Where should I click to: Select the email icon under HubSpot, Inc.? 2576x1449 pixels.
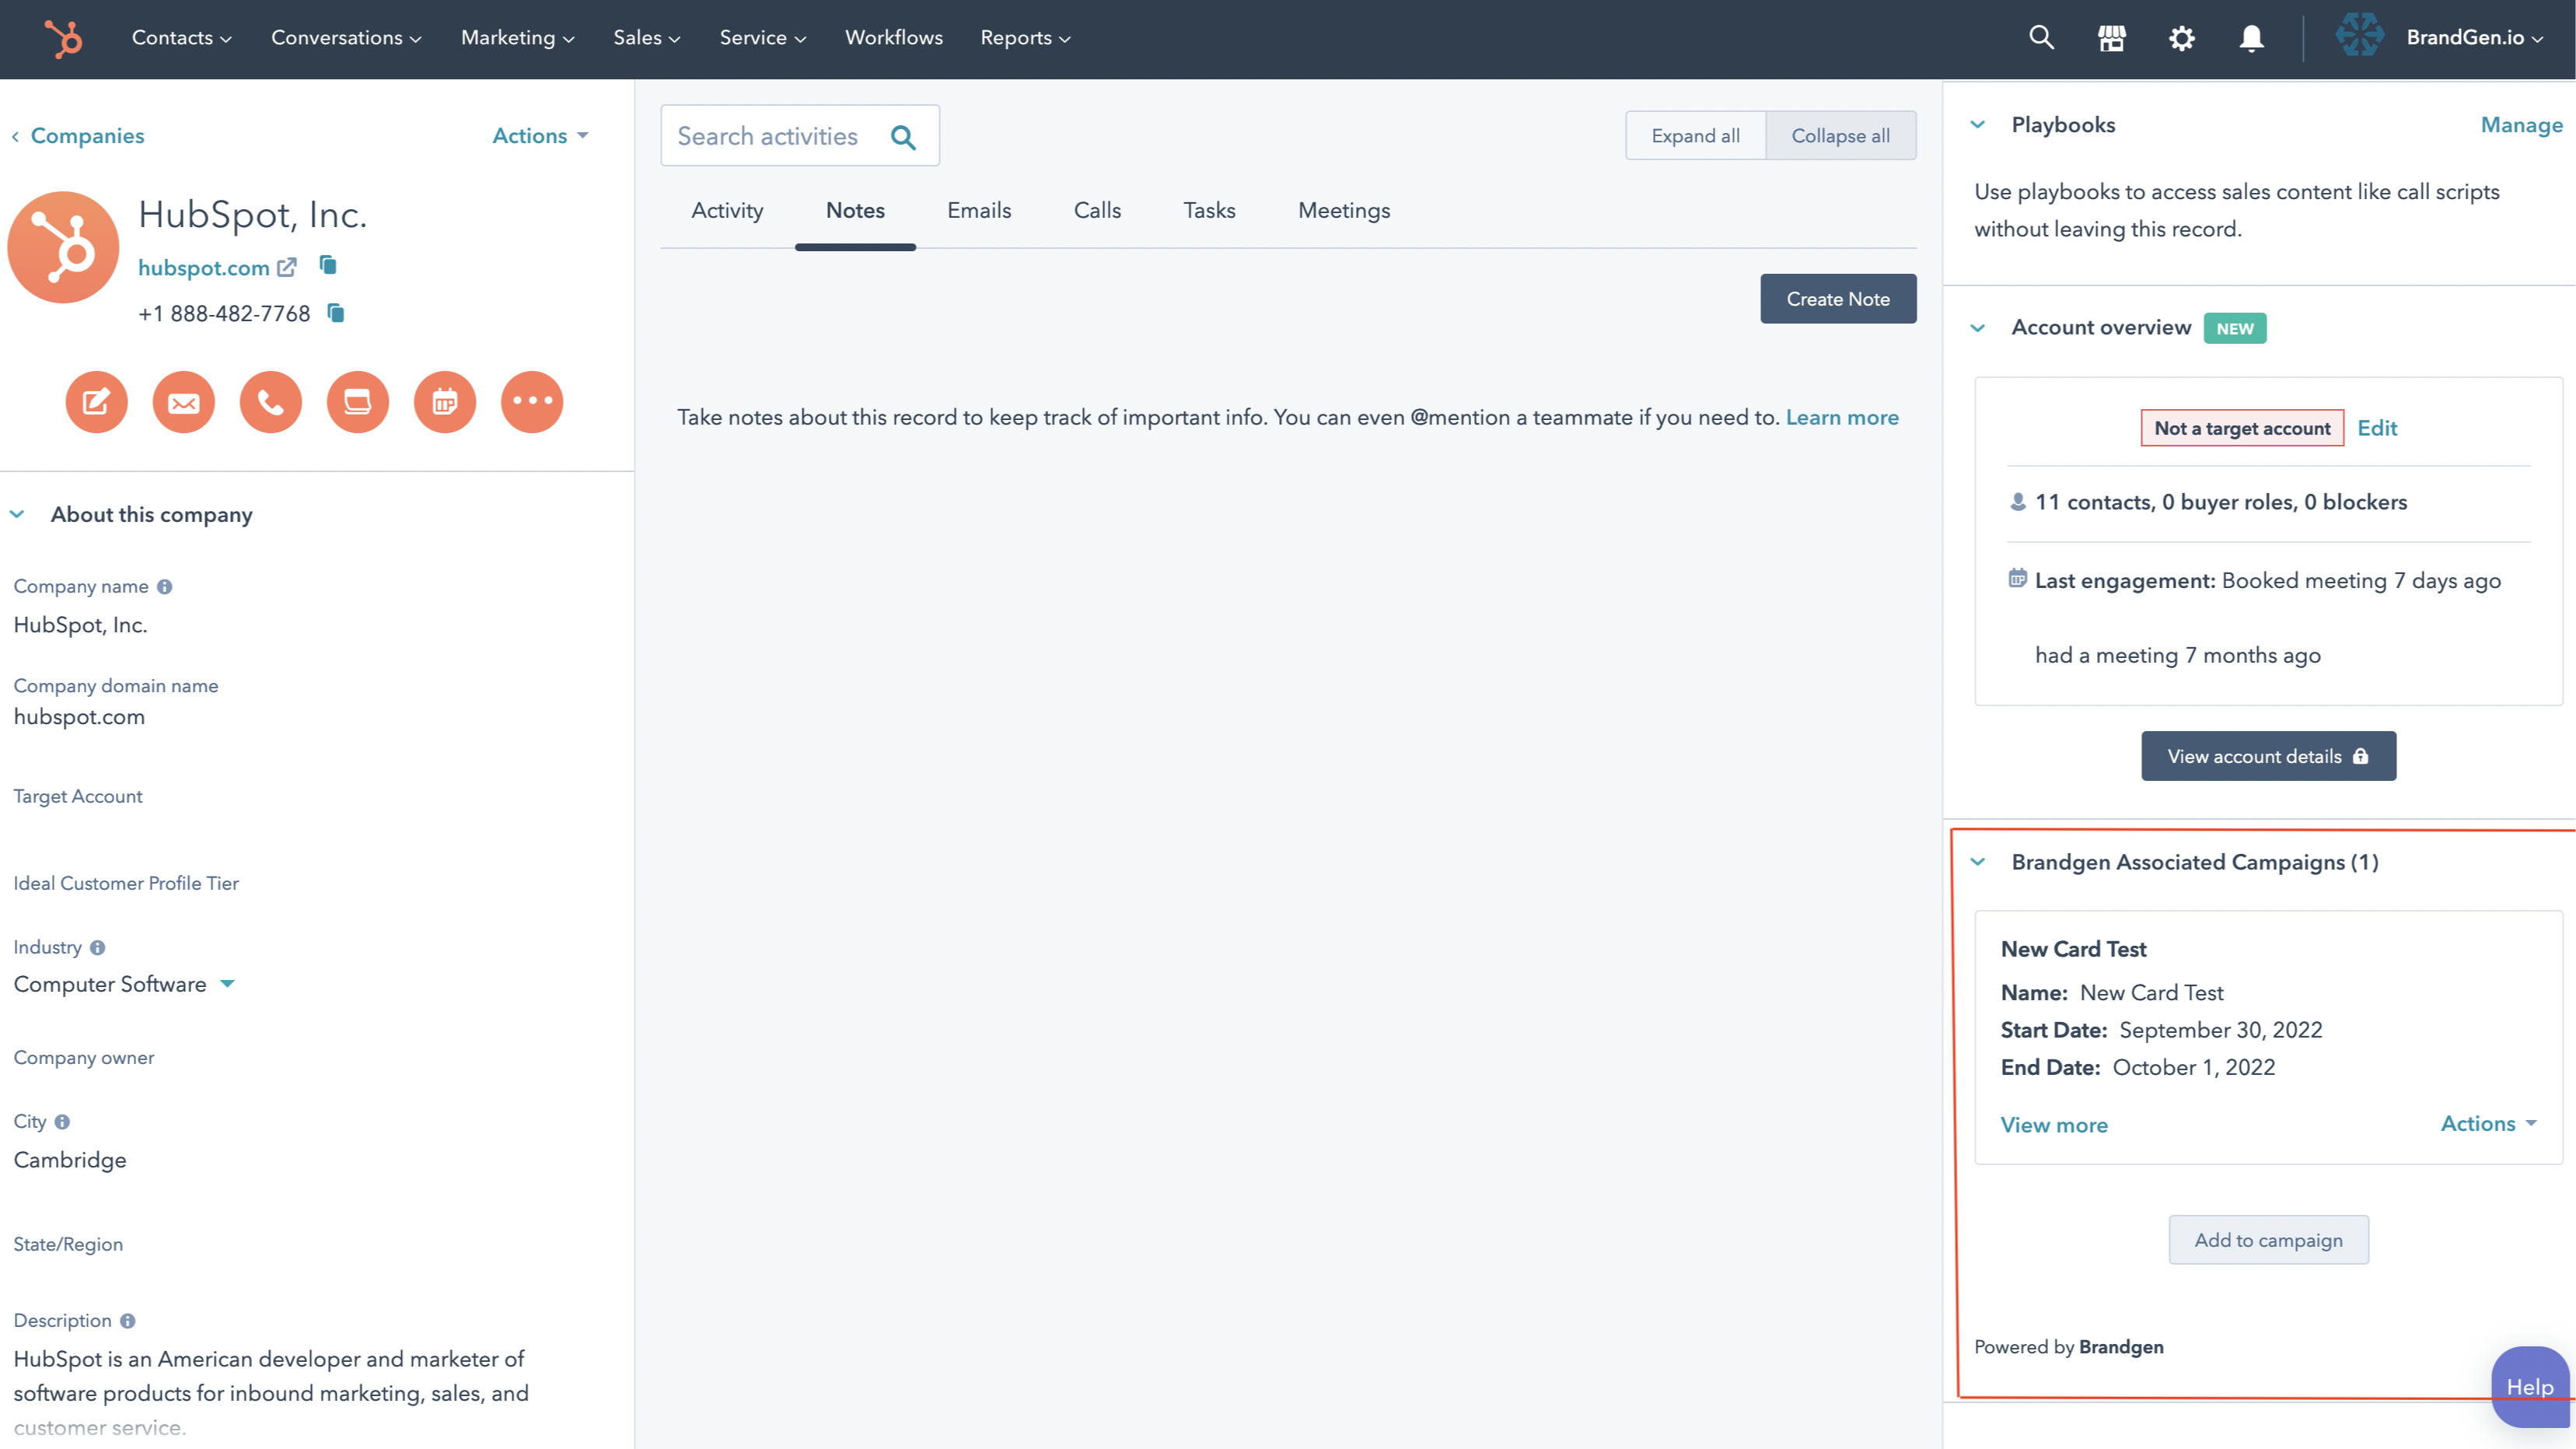click(183, 402)
